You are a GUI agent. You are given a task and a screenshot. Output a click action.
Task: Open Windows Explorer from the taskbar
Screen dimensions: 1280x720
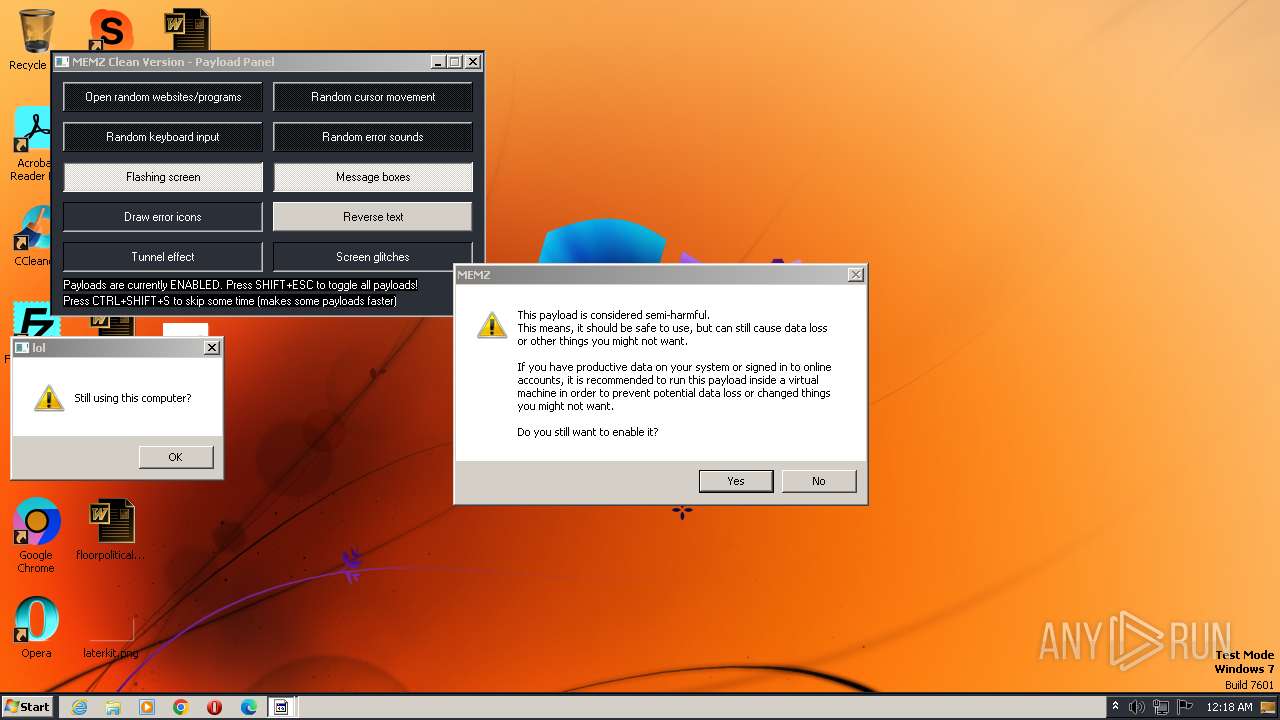[x=113, y=707]
